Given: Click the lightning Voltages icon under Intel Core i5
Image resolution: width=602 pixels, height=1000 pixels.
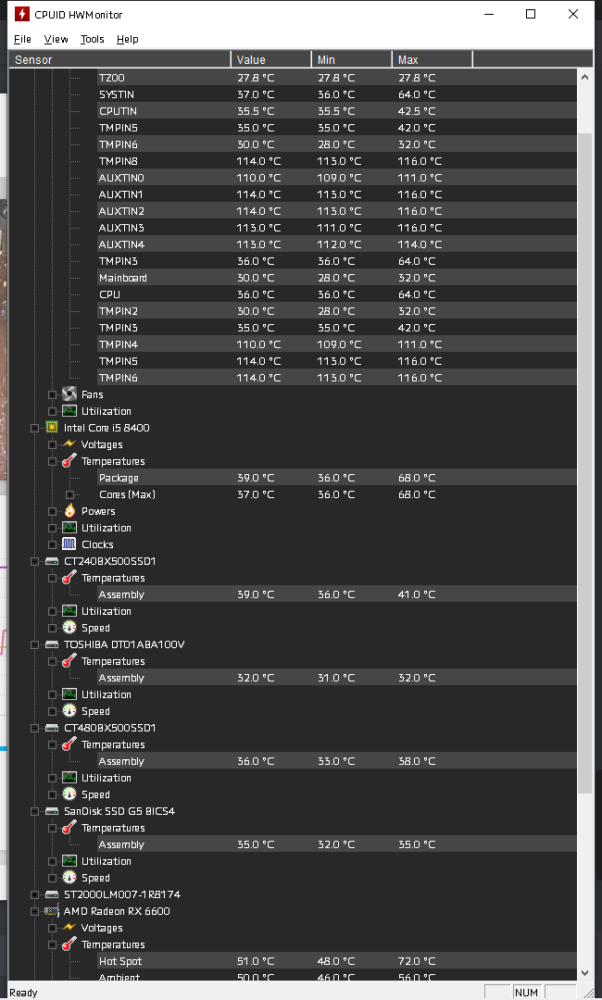Looking at the screenshot, I should [69, 445].
